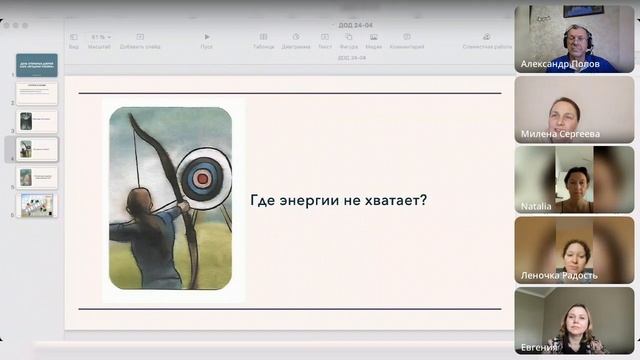The height and width of the screenshot is (360, 640).
Task: Select slide 4 archer thumbnail
Action: point(37,149)
